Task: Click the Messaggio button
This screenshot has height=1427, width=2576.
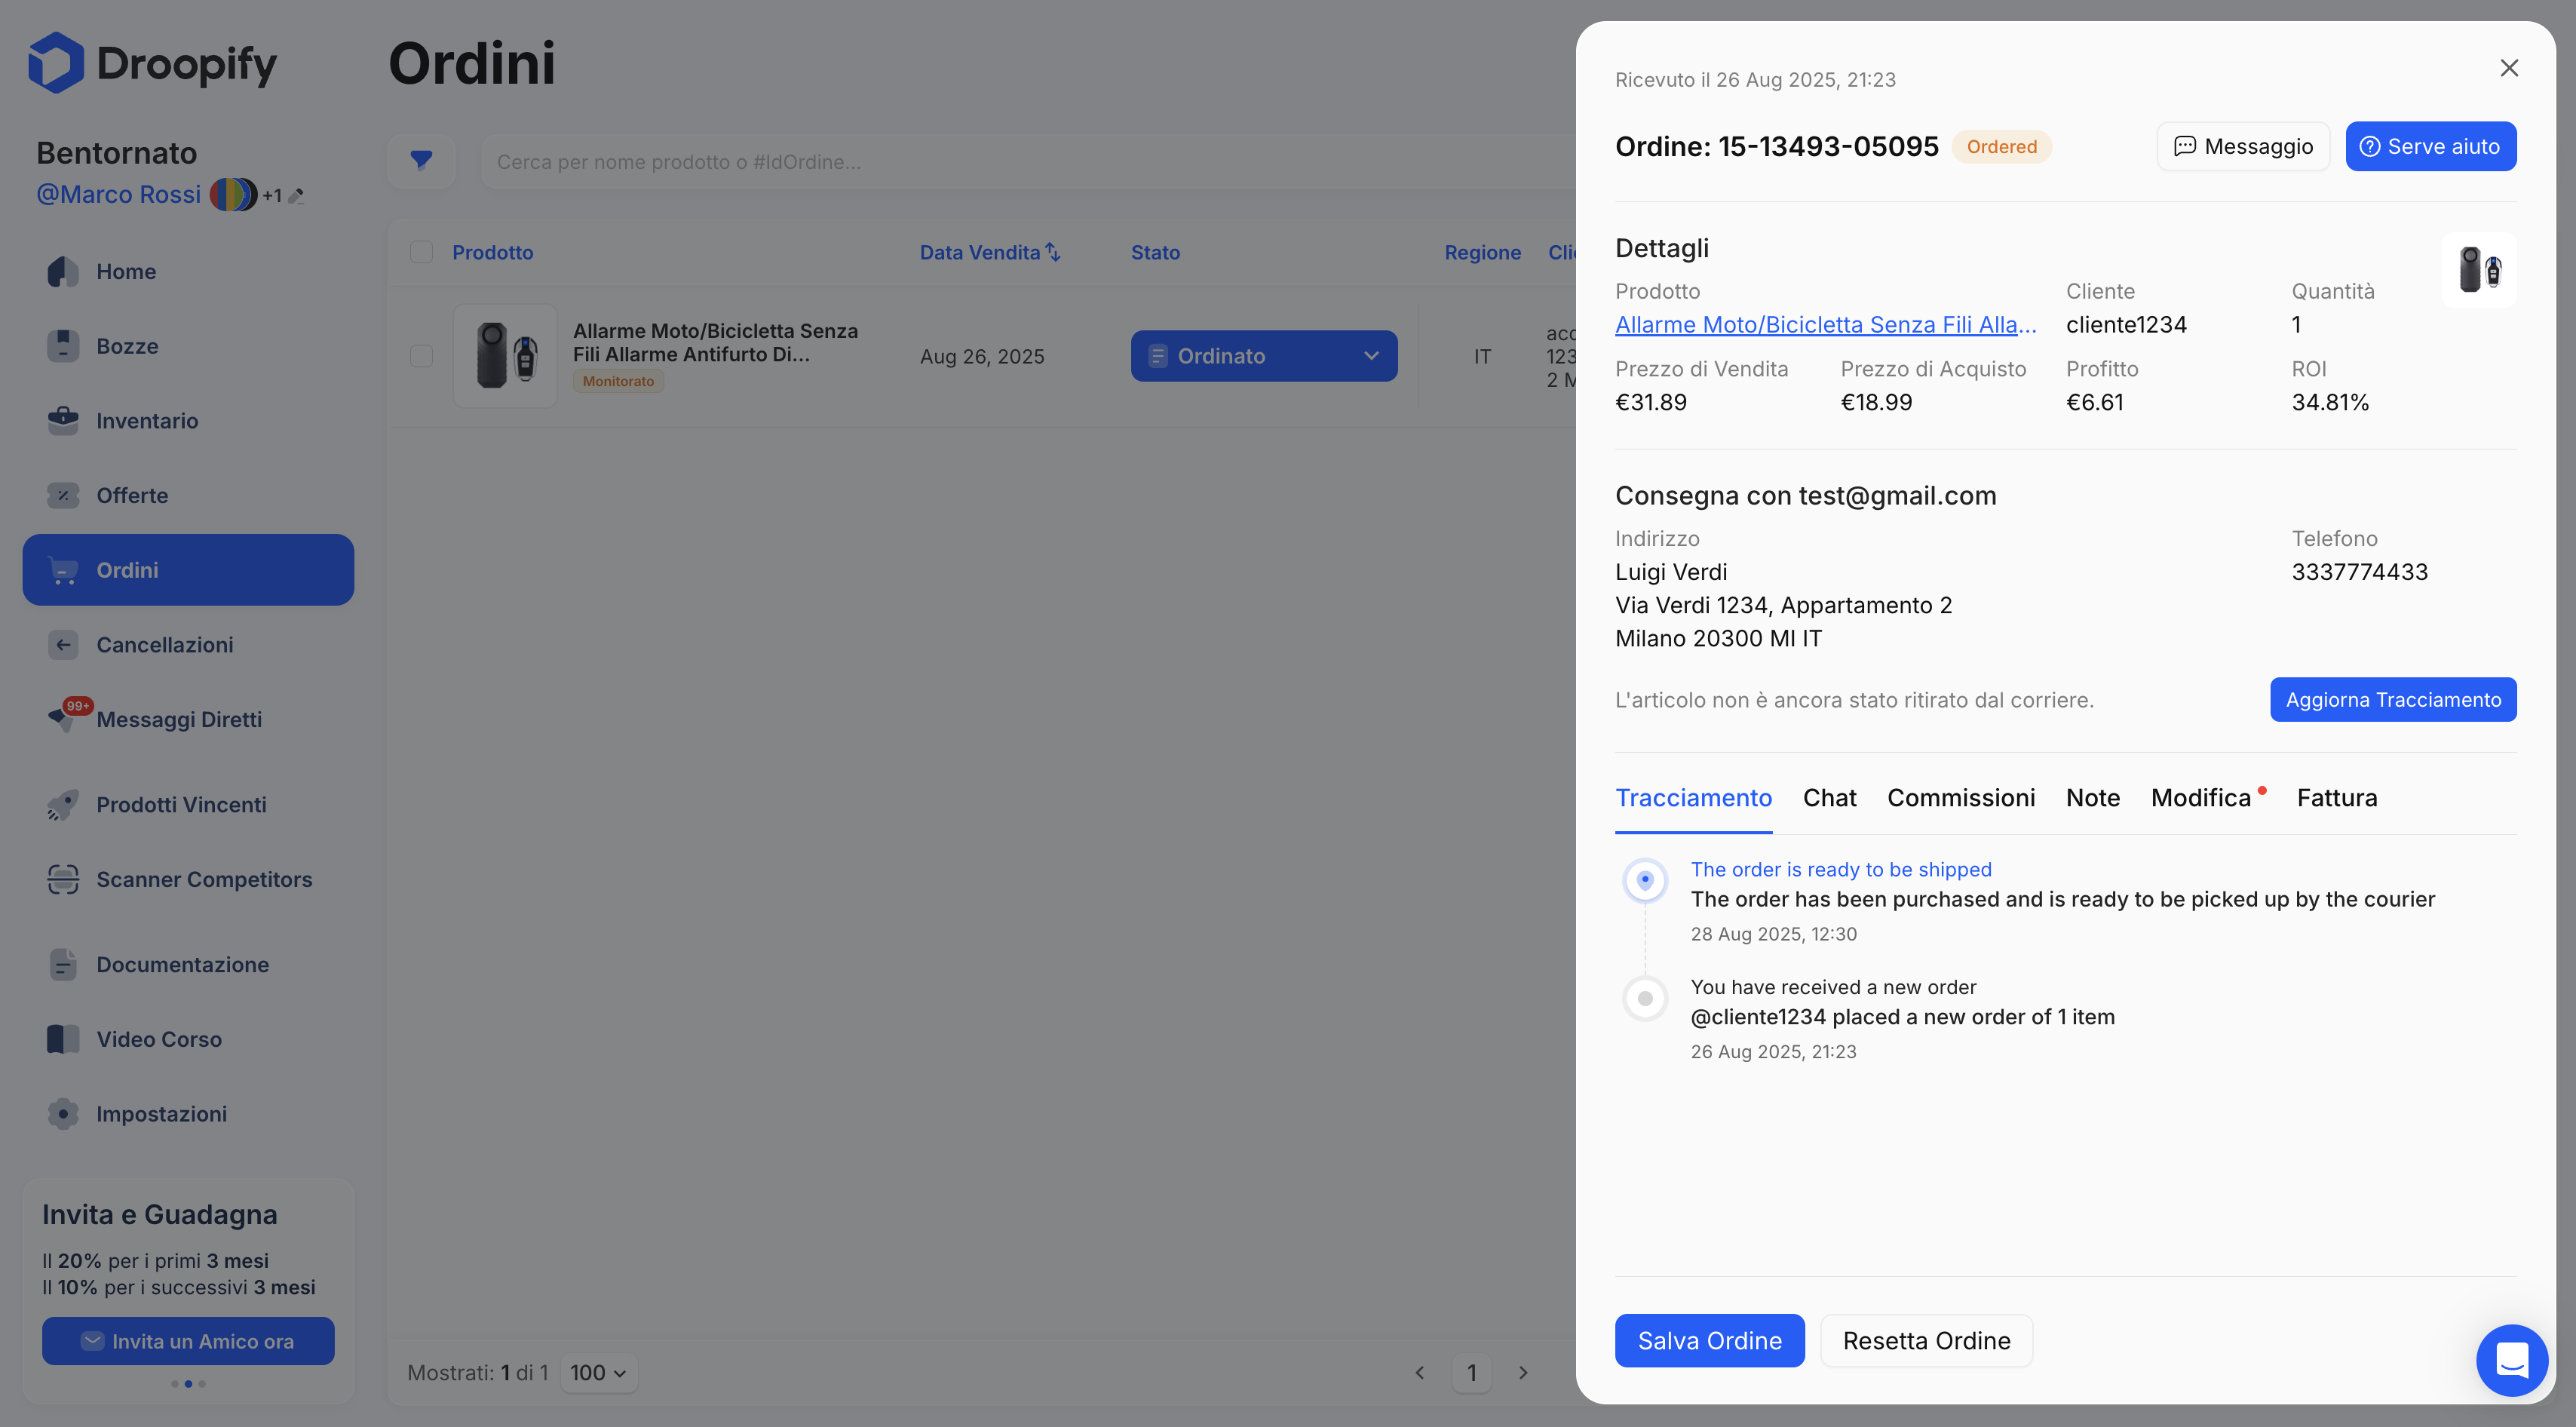Action: [x=2243, y=147]
